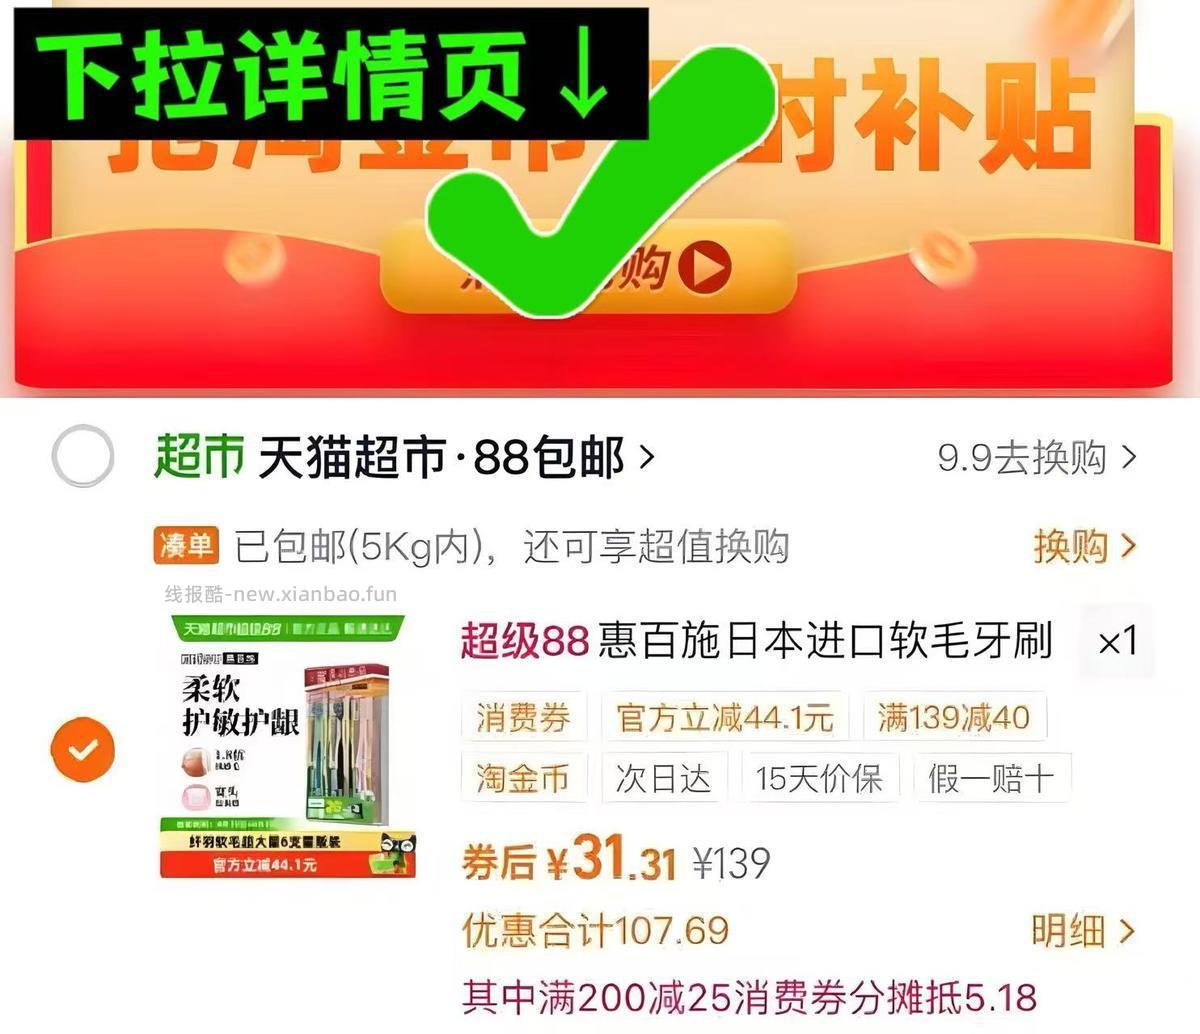The height and width of the screenshot is (1034, 1200).
Task: Select the 满139减40 promotion tag
Action: point(953,717)
